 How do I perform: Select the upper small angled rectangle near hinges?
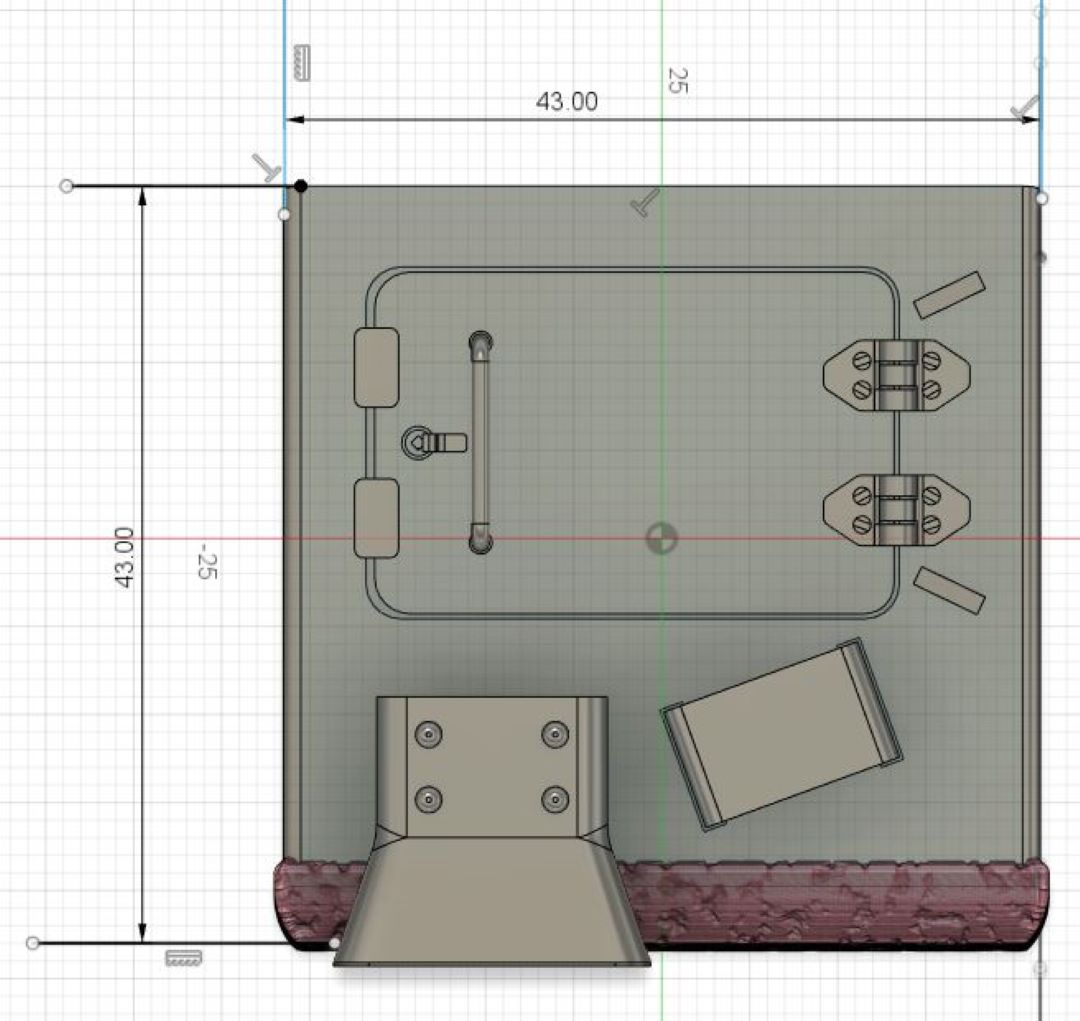[x=949, y=295]
